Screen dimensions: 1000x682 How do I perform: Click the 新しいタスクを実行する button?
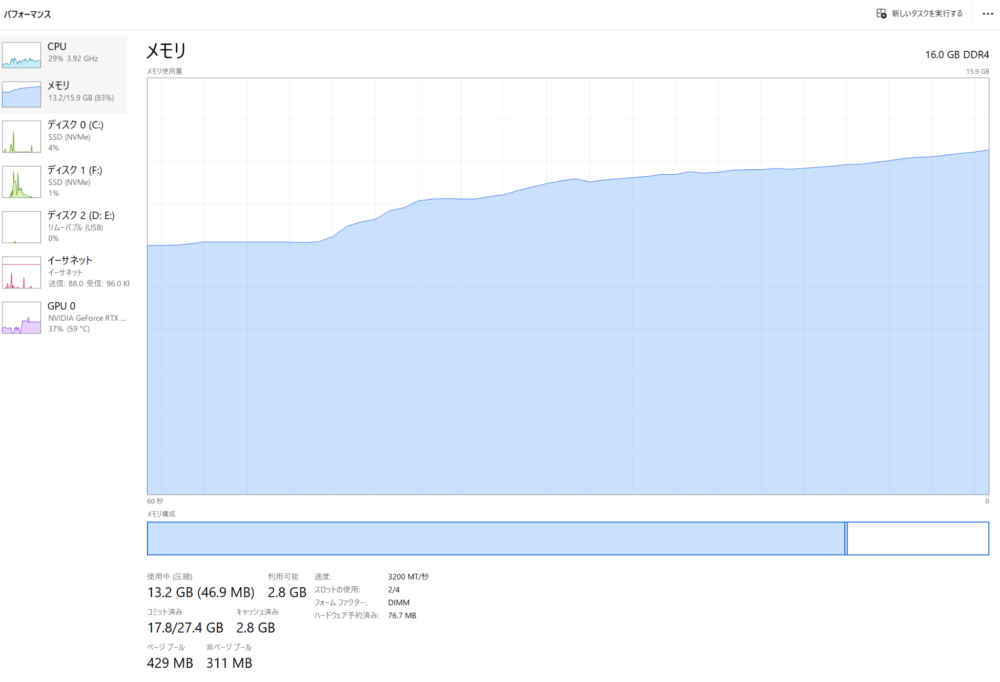[919, 13]
